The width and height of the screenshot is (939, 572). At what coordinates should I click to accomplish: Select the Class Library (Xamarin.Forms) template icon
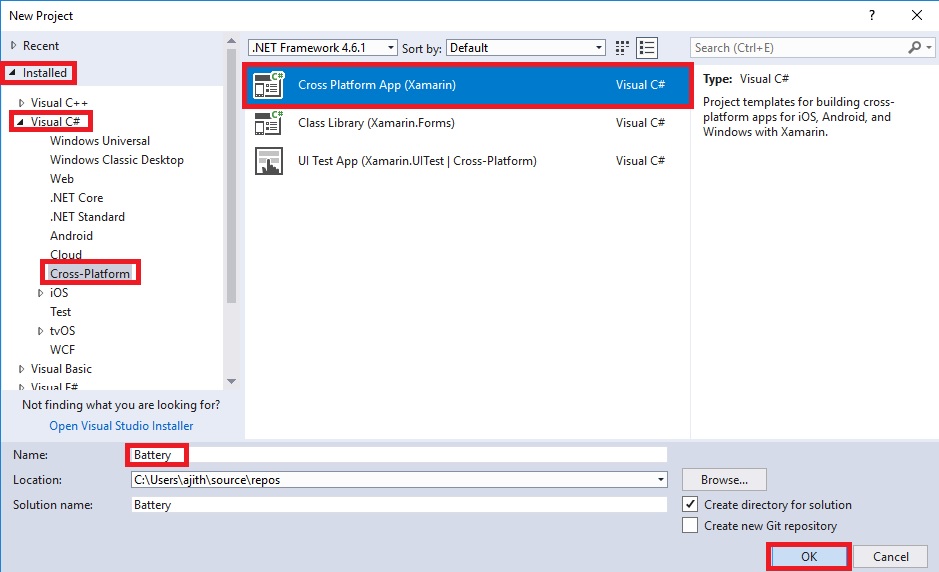[268, 123]
